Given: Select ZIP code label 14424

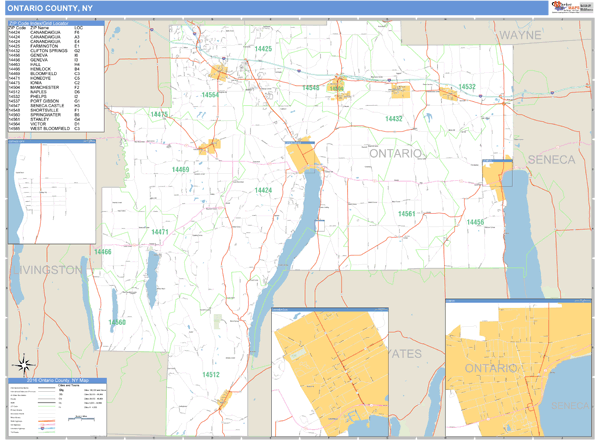Looking at the screenshot, I should (x=263, y=190).
